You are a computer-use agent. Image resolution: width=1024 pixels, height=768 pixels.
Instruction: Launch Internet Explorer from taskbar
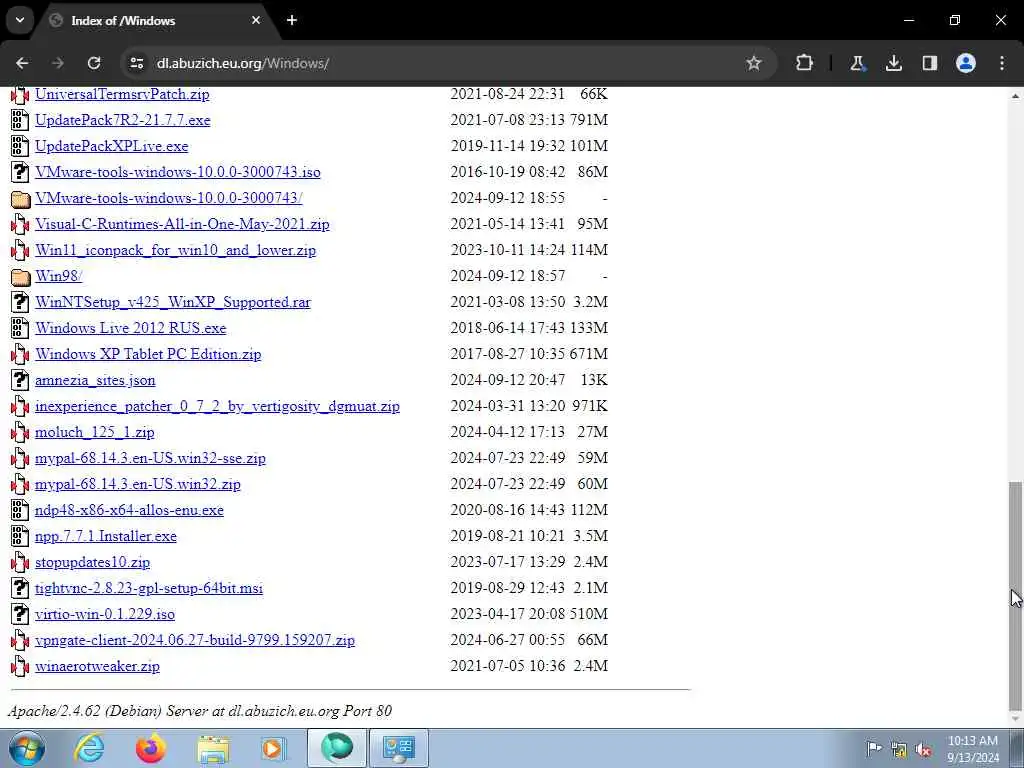89,748
